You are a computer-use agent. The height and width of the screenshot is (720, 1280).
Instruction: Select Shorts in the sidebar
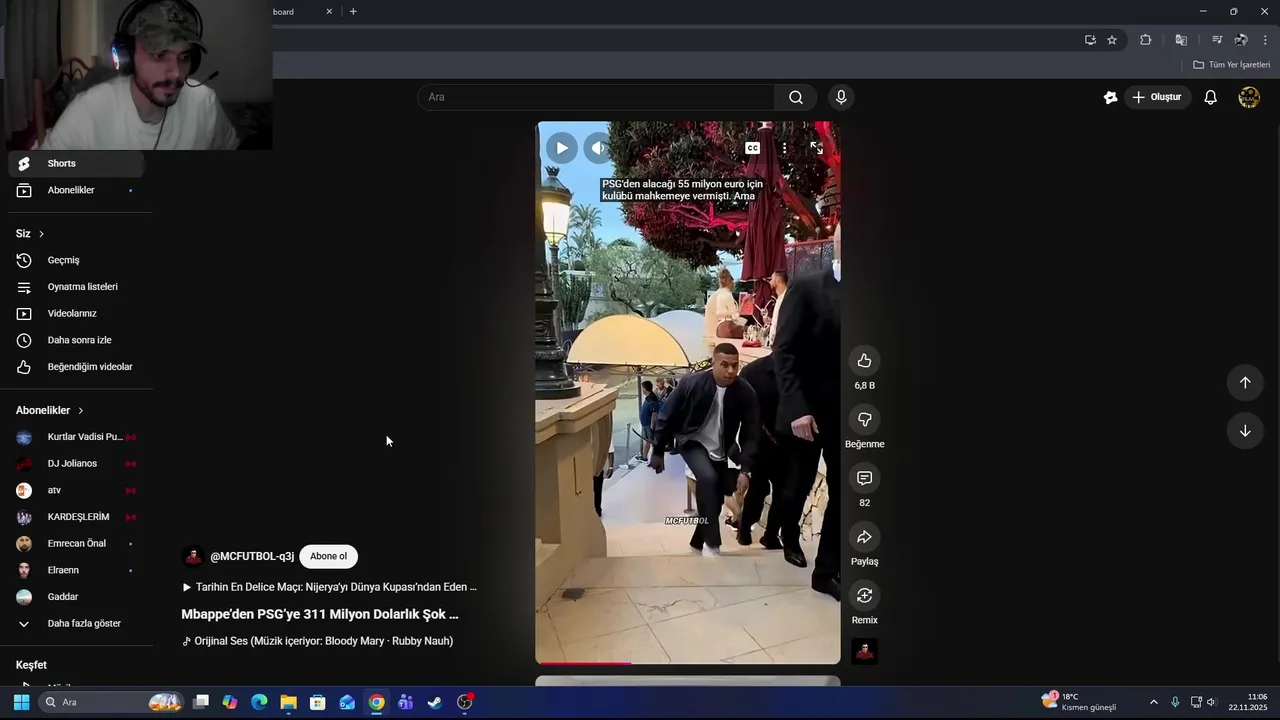pyautogui.click(x=76, y=163)
